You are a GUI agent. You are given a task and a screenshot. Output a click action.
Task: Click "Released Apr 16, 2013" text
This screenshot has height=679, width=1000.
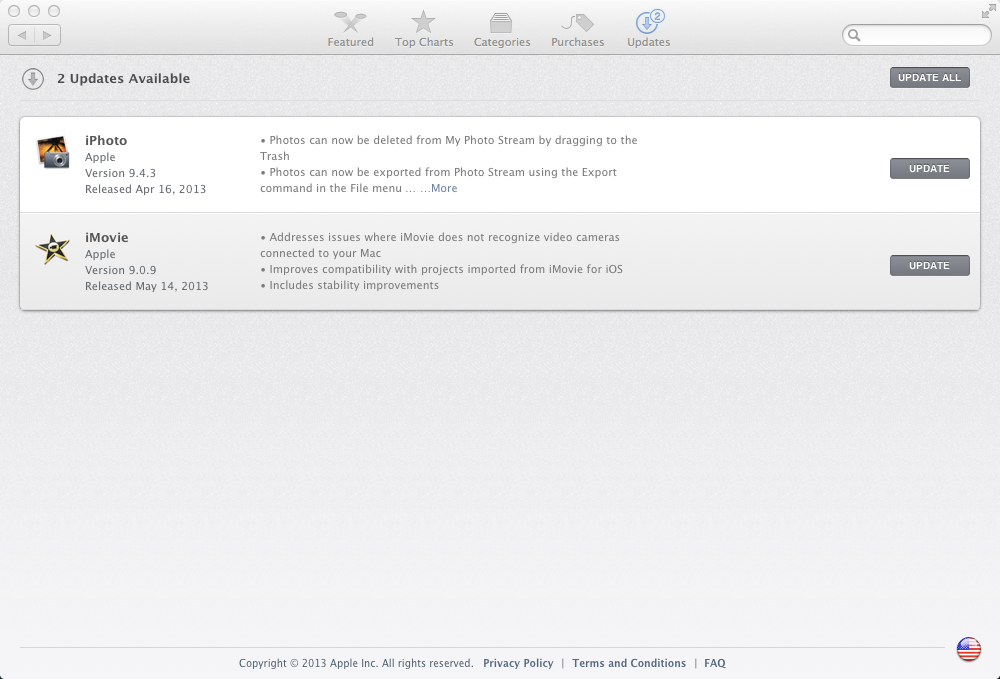[145, 189]
